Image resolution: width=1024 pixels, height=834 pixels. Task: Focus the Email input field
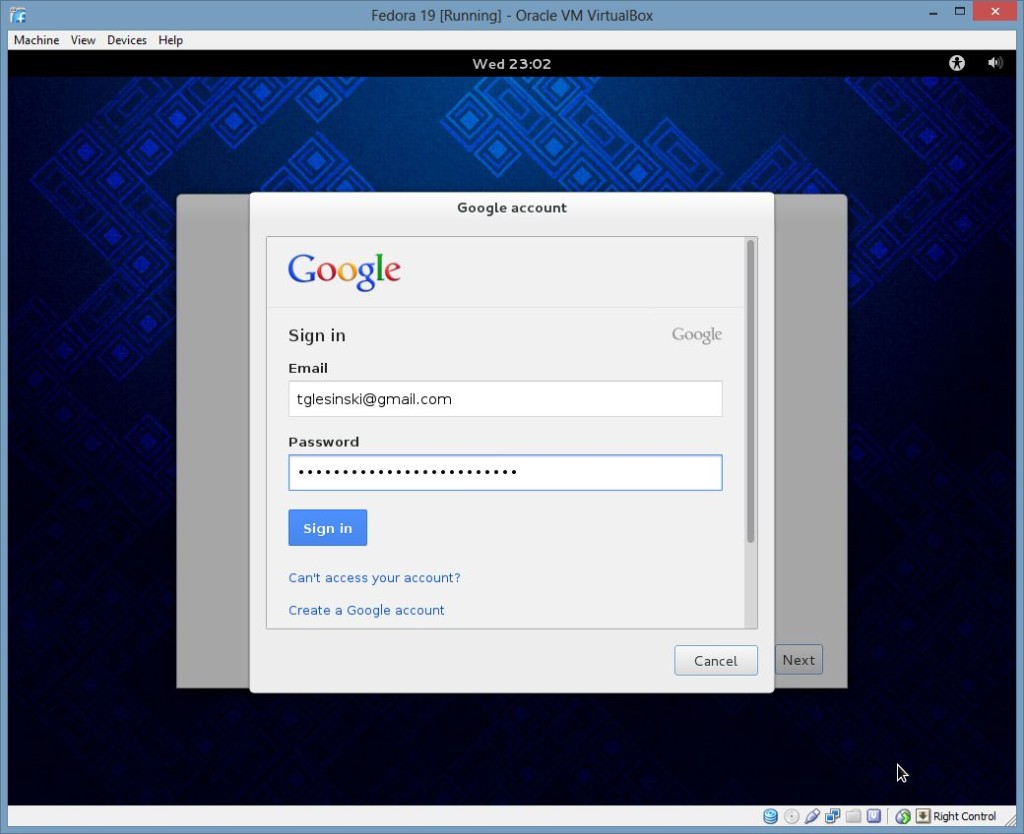point(505,399)
